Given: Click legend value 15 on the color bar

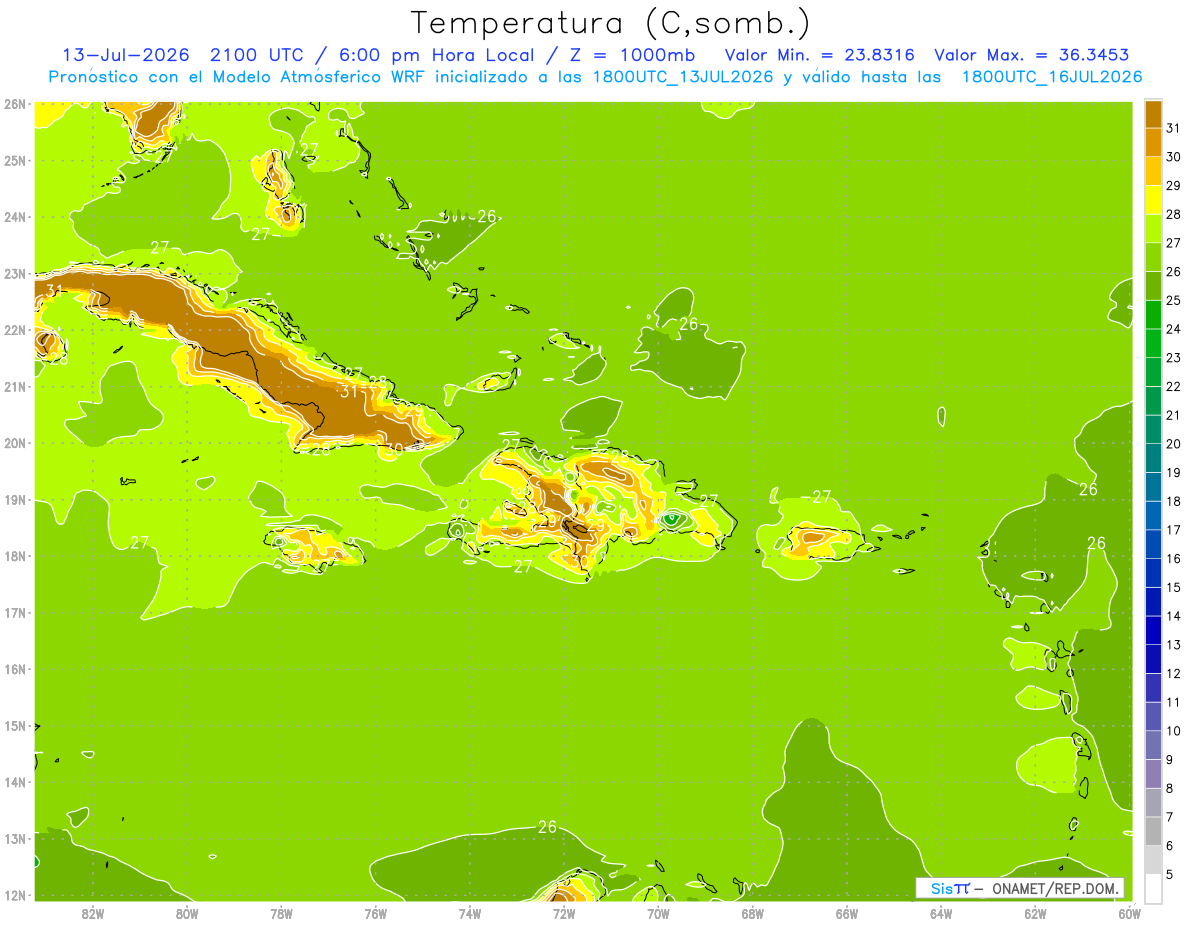Looking at the screenshot, I should [x=1173, y=587].
